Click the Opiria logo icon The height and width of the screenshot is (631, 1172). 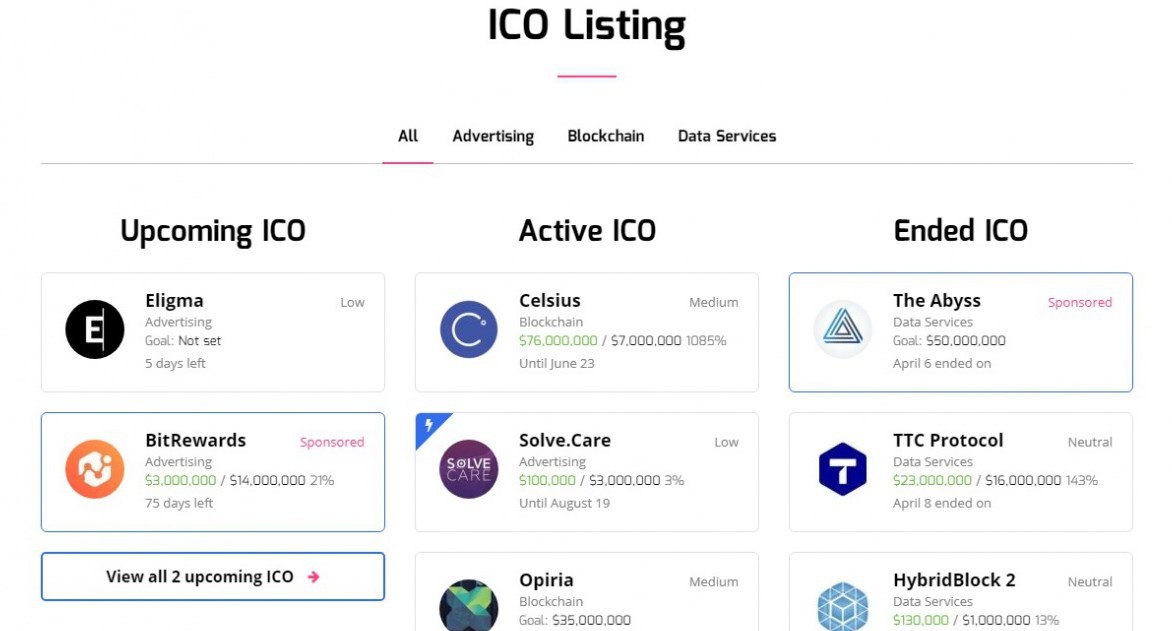(469, 605)
